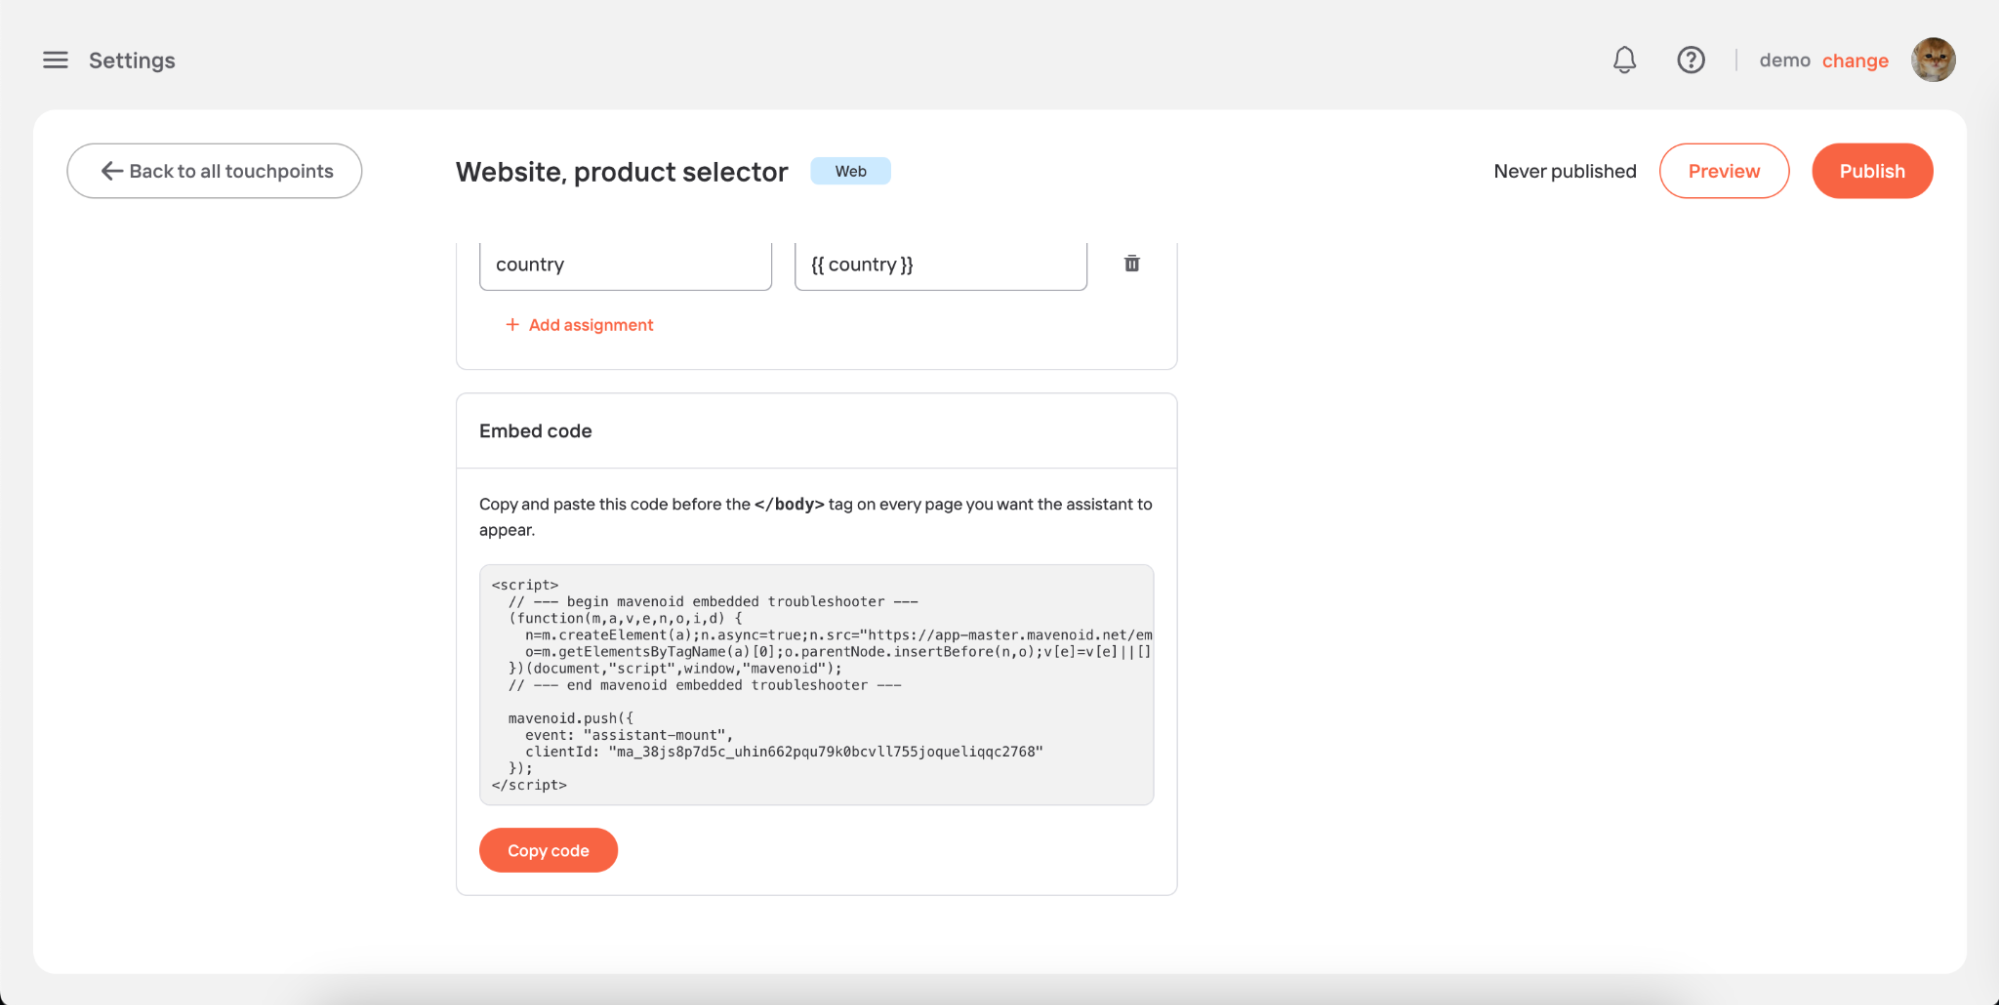
Task: Delete the country assignment with trash icon
Action: point(1132,264)
